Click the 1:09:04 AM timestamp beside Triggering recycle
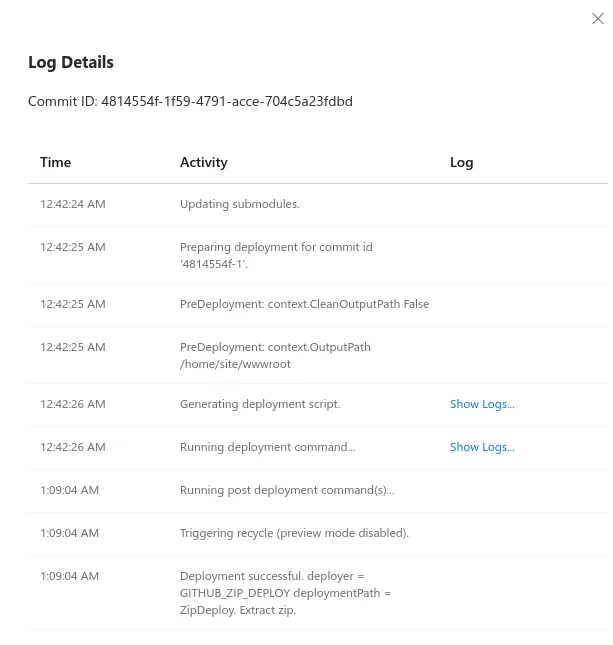Viewport: 613px width, 645px height. (70, 533)
